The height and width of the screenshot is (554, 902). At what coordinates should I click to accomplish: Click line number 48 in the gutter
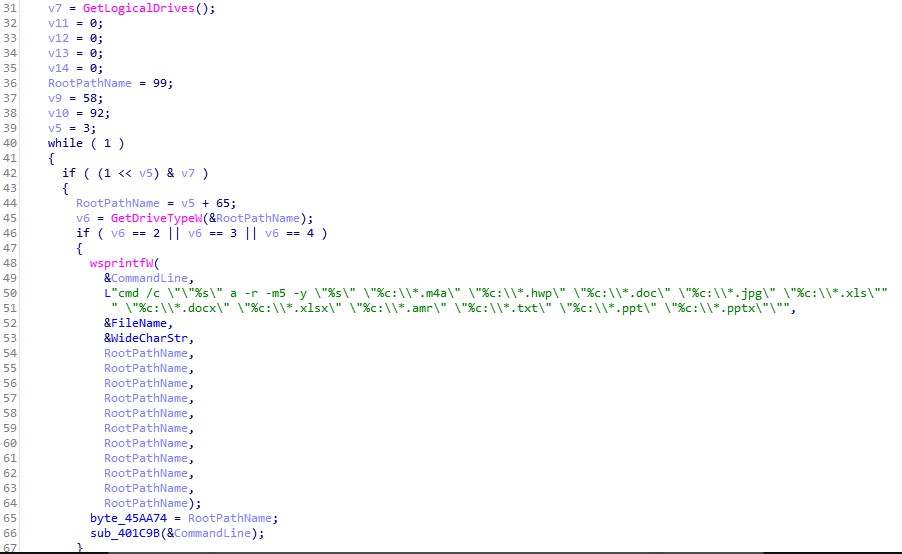[x=10, y=263]
